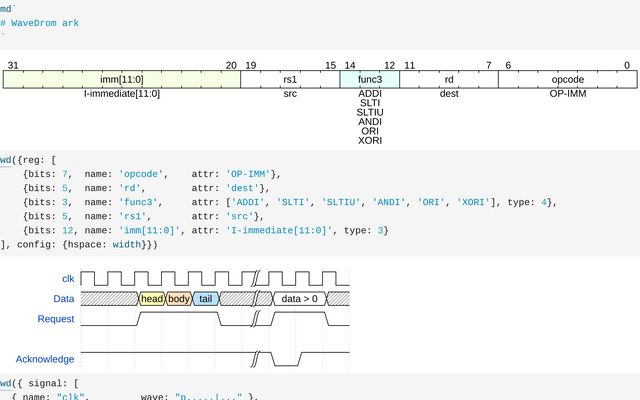This screenshot has width=640, height=400.
Task: Click the XORI label under func3
Action: pos(370,140)
